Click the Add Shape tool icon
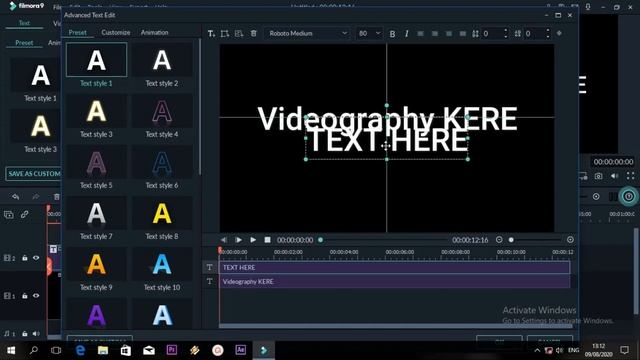 point(225,33)
